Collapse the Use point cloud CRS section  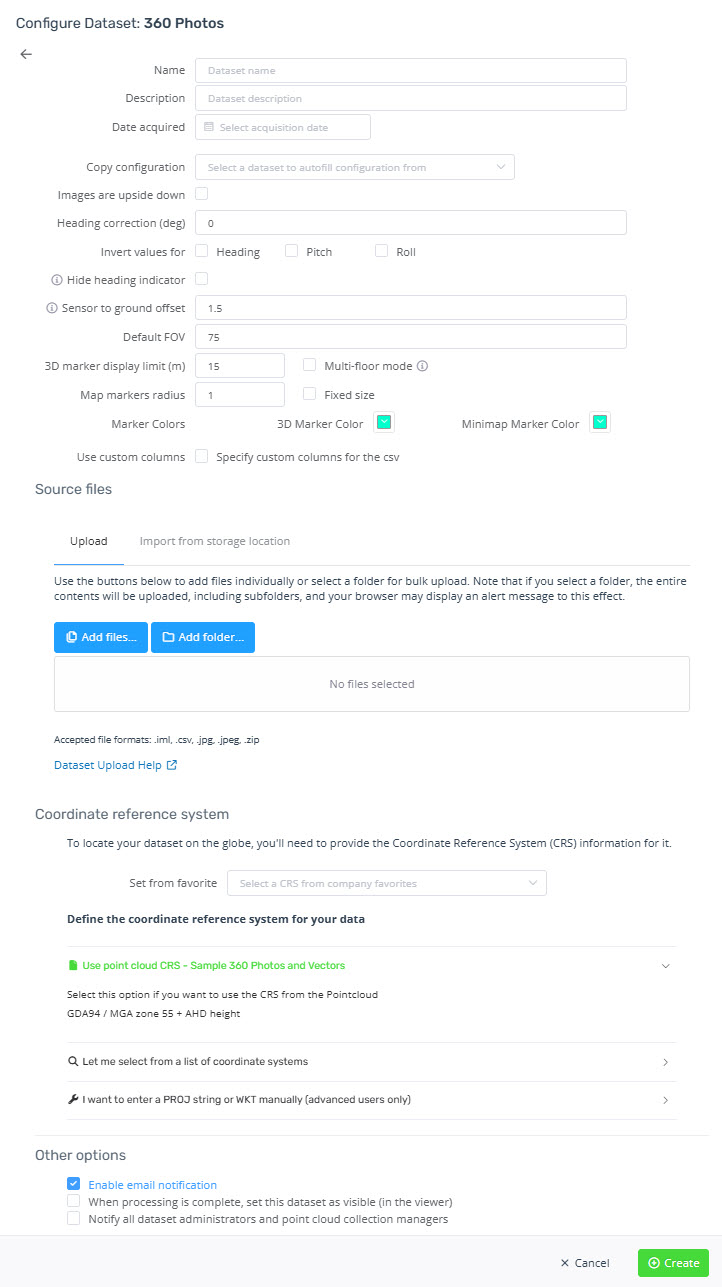tap(666, 966)
